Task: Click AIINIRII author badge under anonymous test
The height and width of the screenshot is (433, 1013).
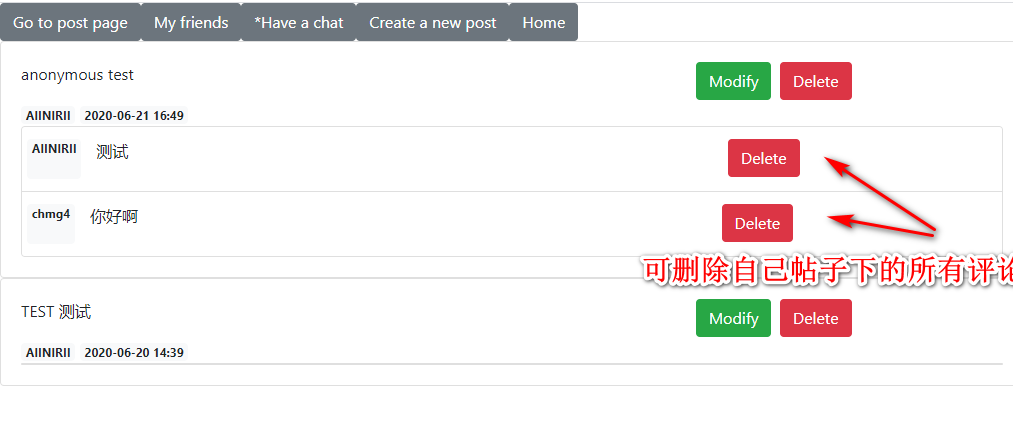Action: point(48,116)
